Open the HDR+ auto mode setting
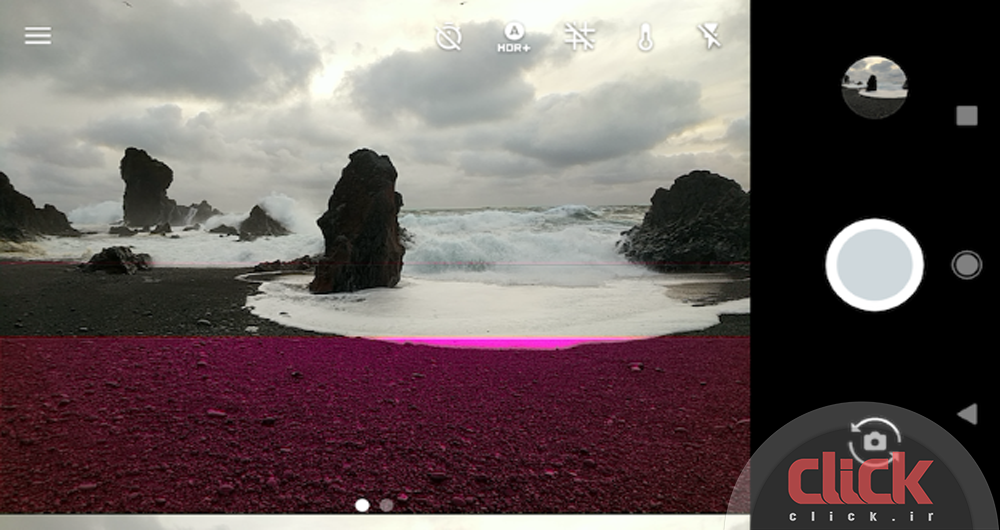This screenshot has height=530, width=1000. pyautogui.click(x=514, y=37)
